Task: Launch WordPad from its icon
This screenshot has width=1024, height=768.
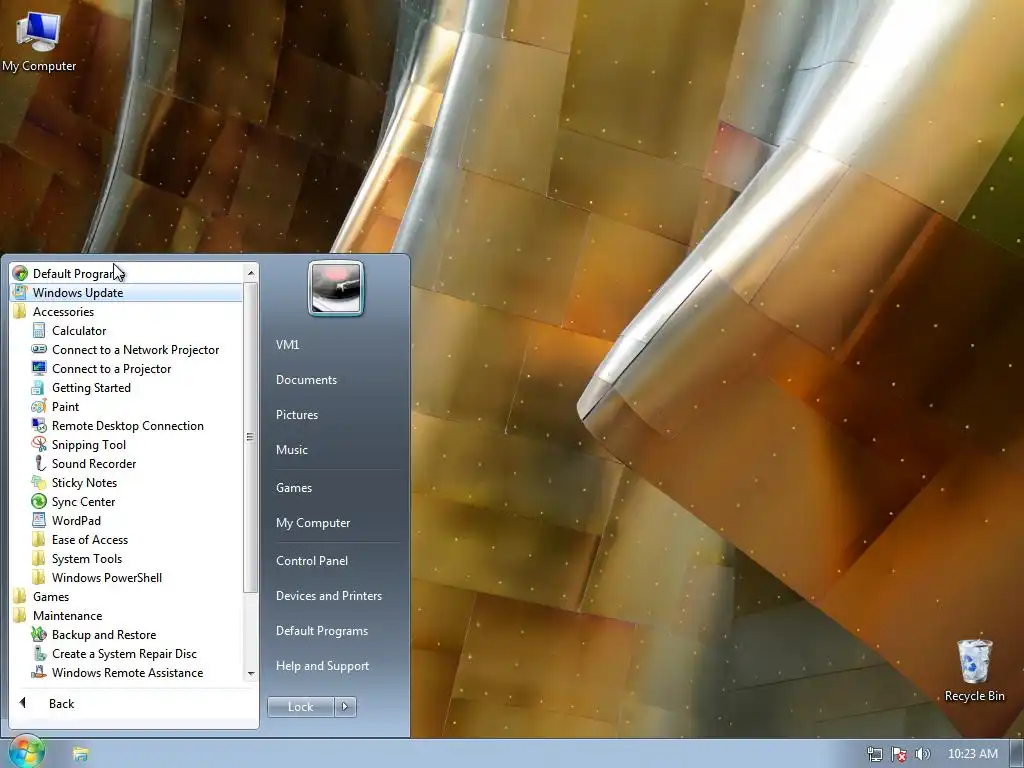Action: point(39,520)
